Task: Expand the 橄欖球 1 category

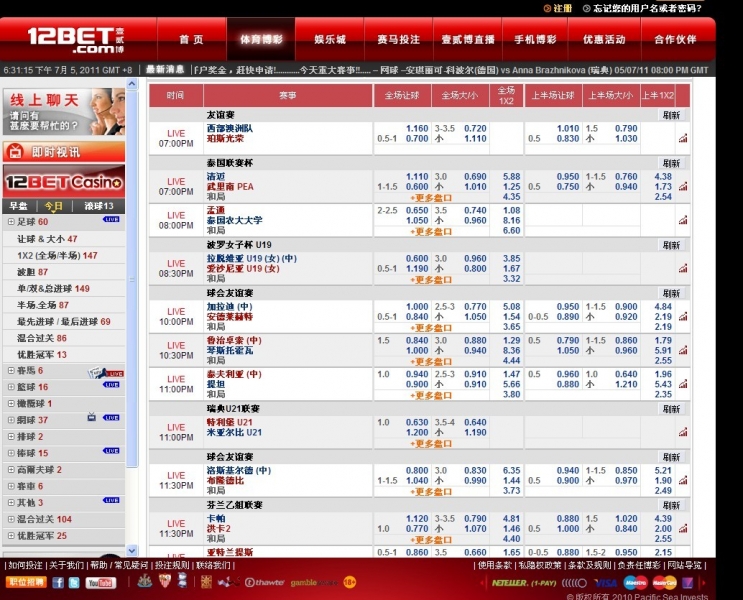Action: point(11,403)
